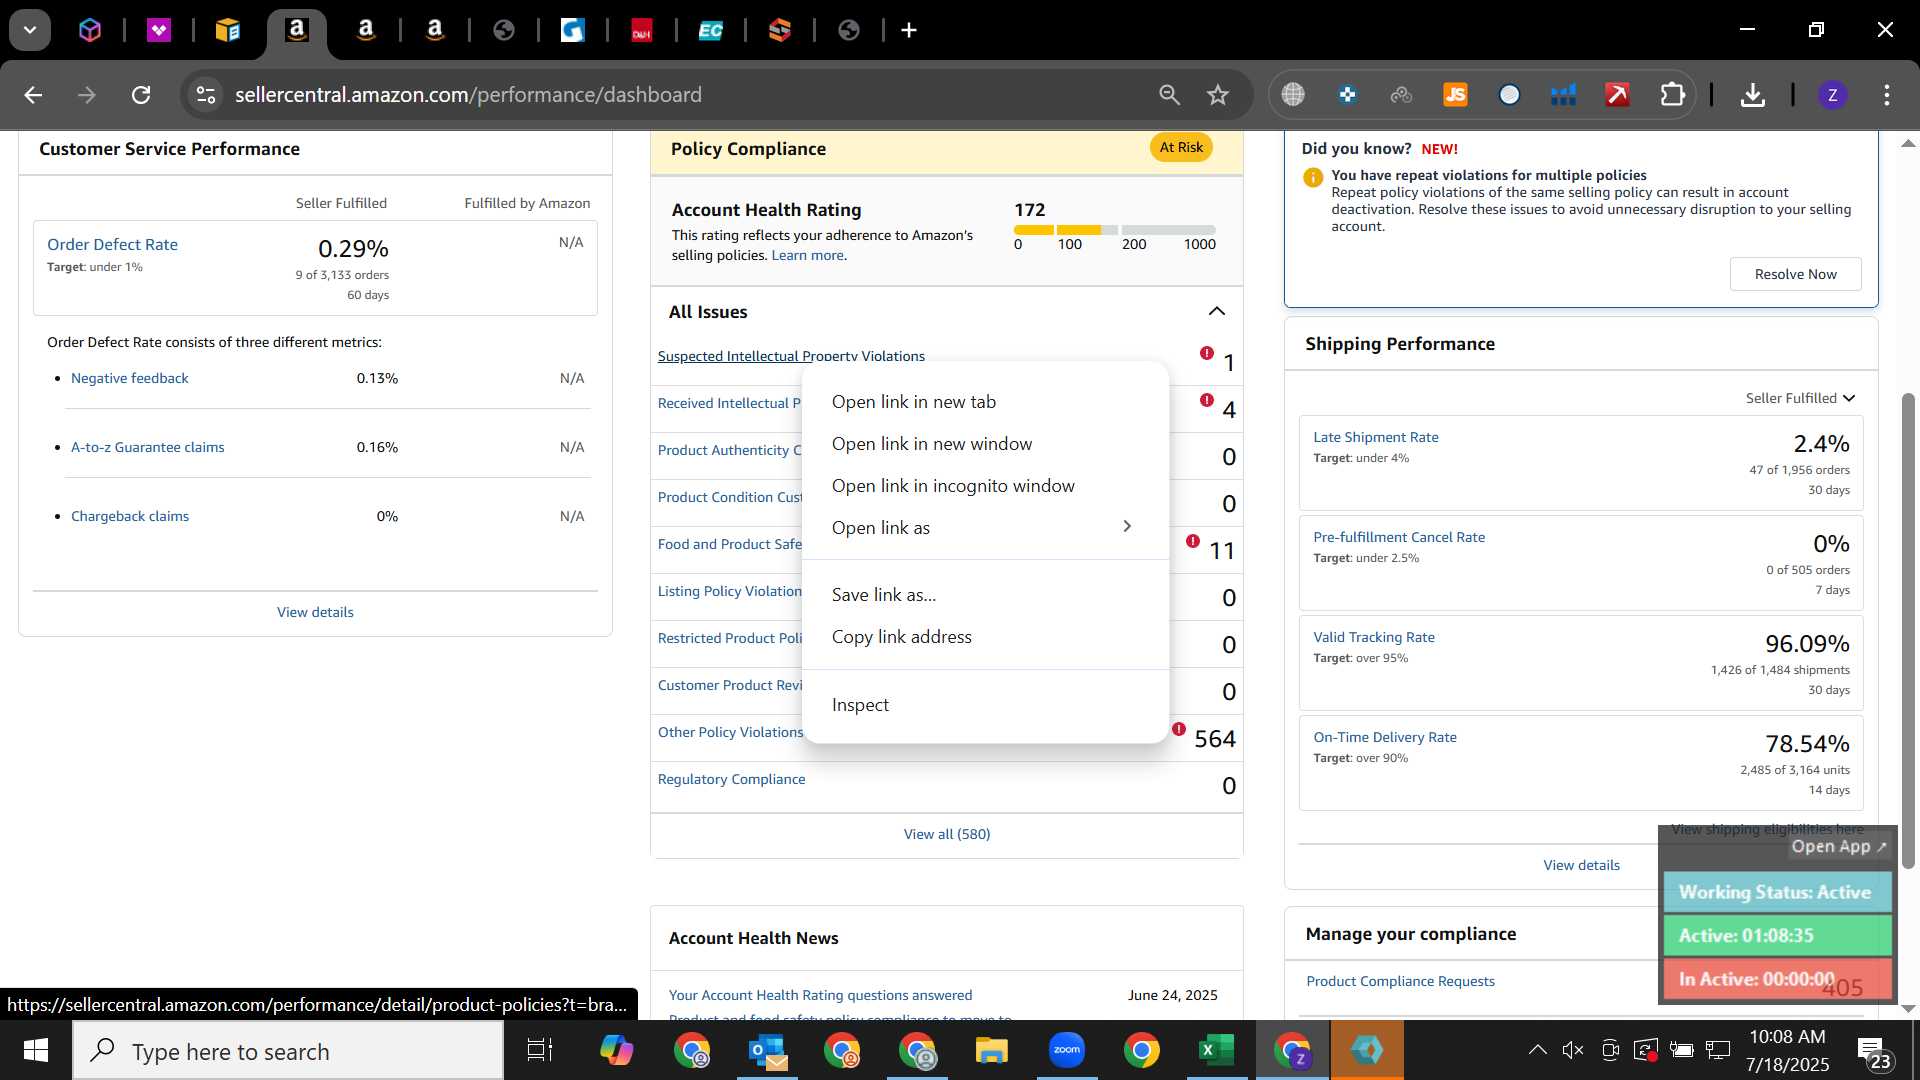The image size is (1920, 1080).
Task: Open the purple Z profile avatar
Action: coord(1832,95)
